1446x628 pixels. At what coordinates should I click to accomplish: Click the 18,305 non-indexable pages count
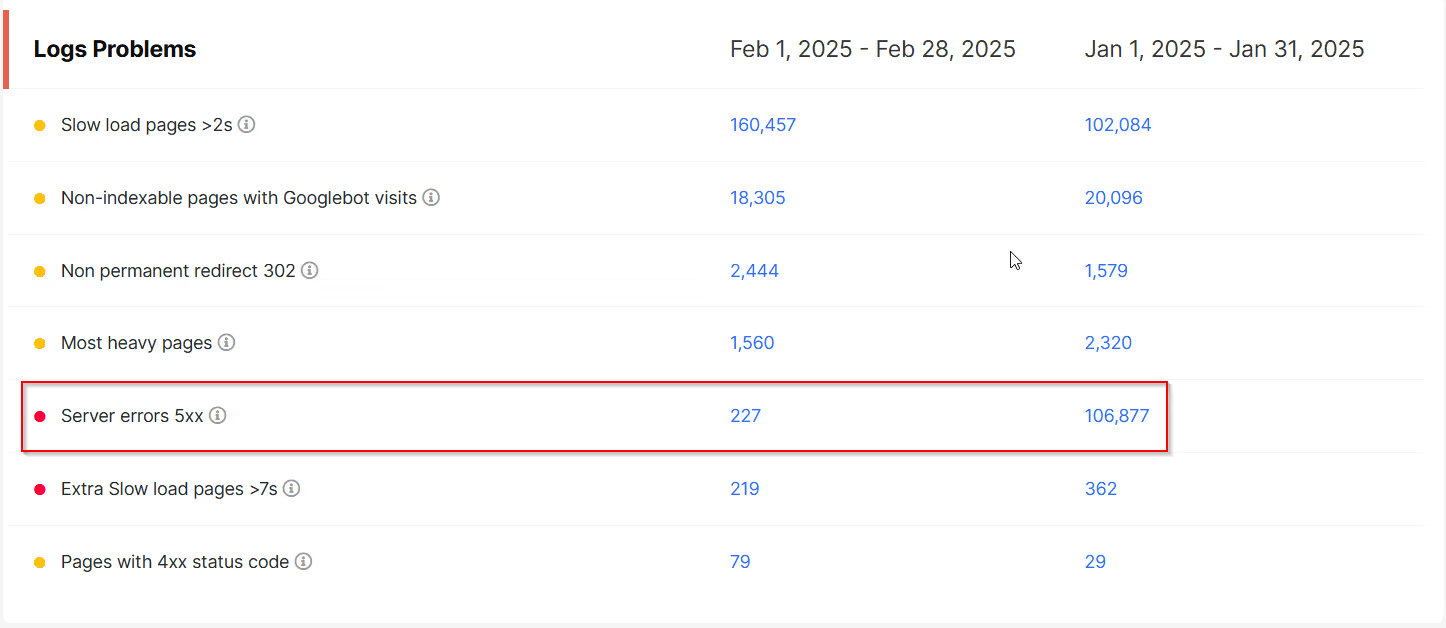[758, 198]
